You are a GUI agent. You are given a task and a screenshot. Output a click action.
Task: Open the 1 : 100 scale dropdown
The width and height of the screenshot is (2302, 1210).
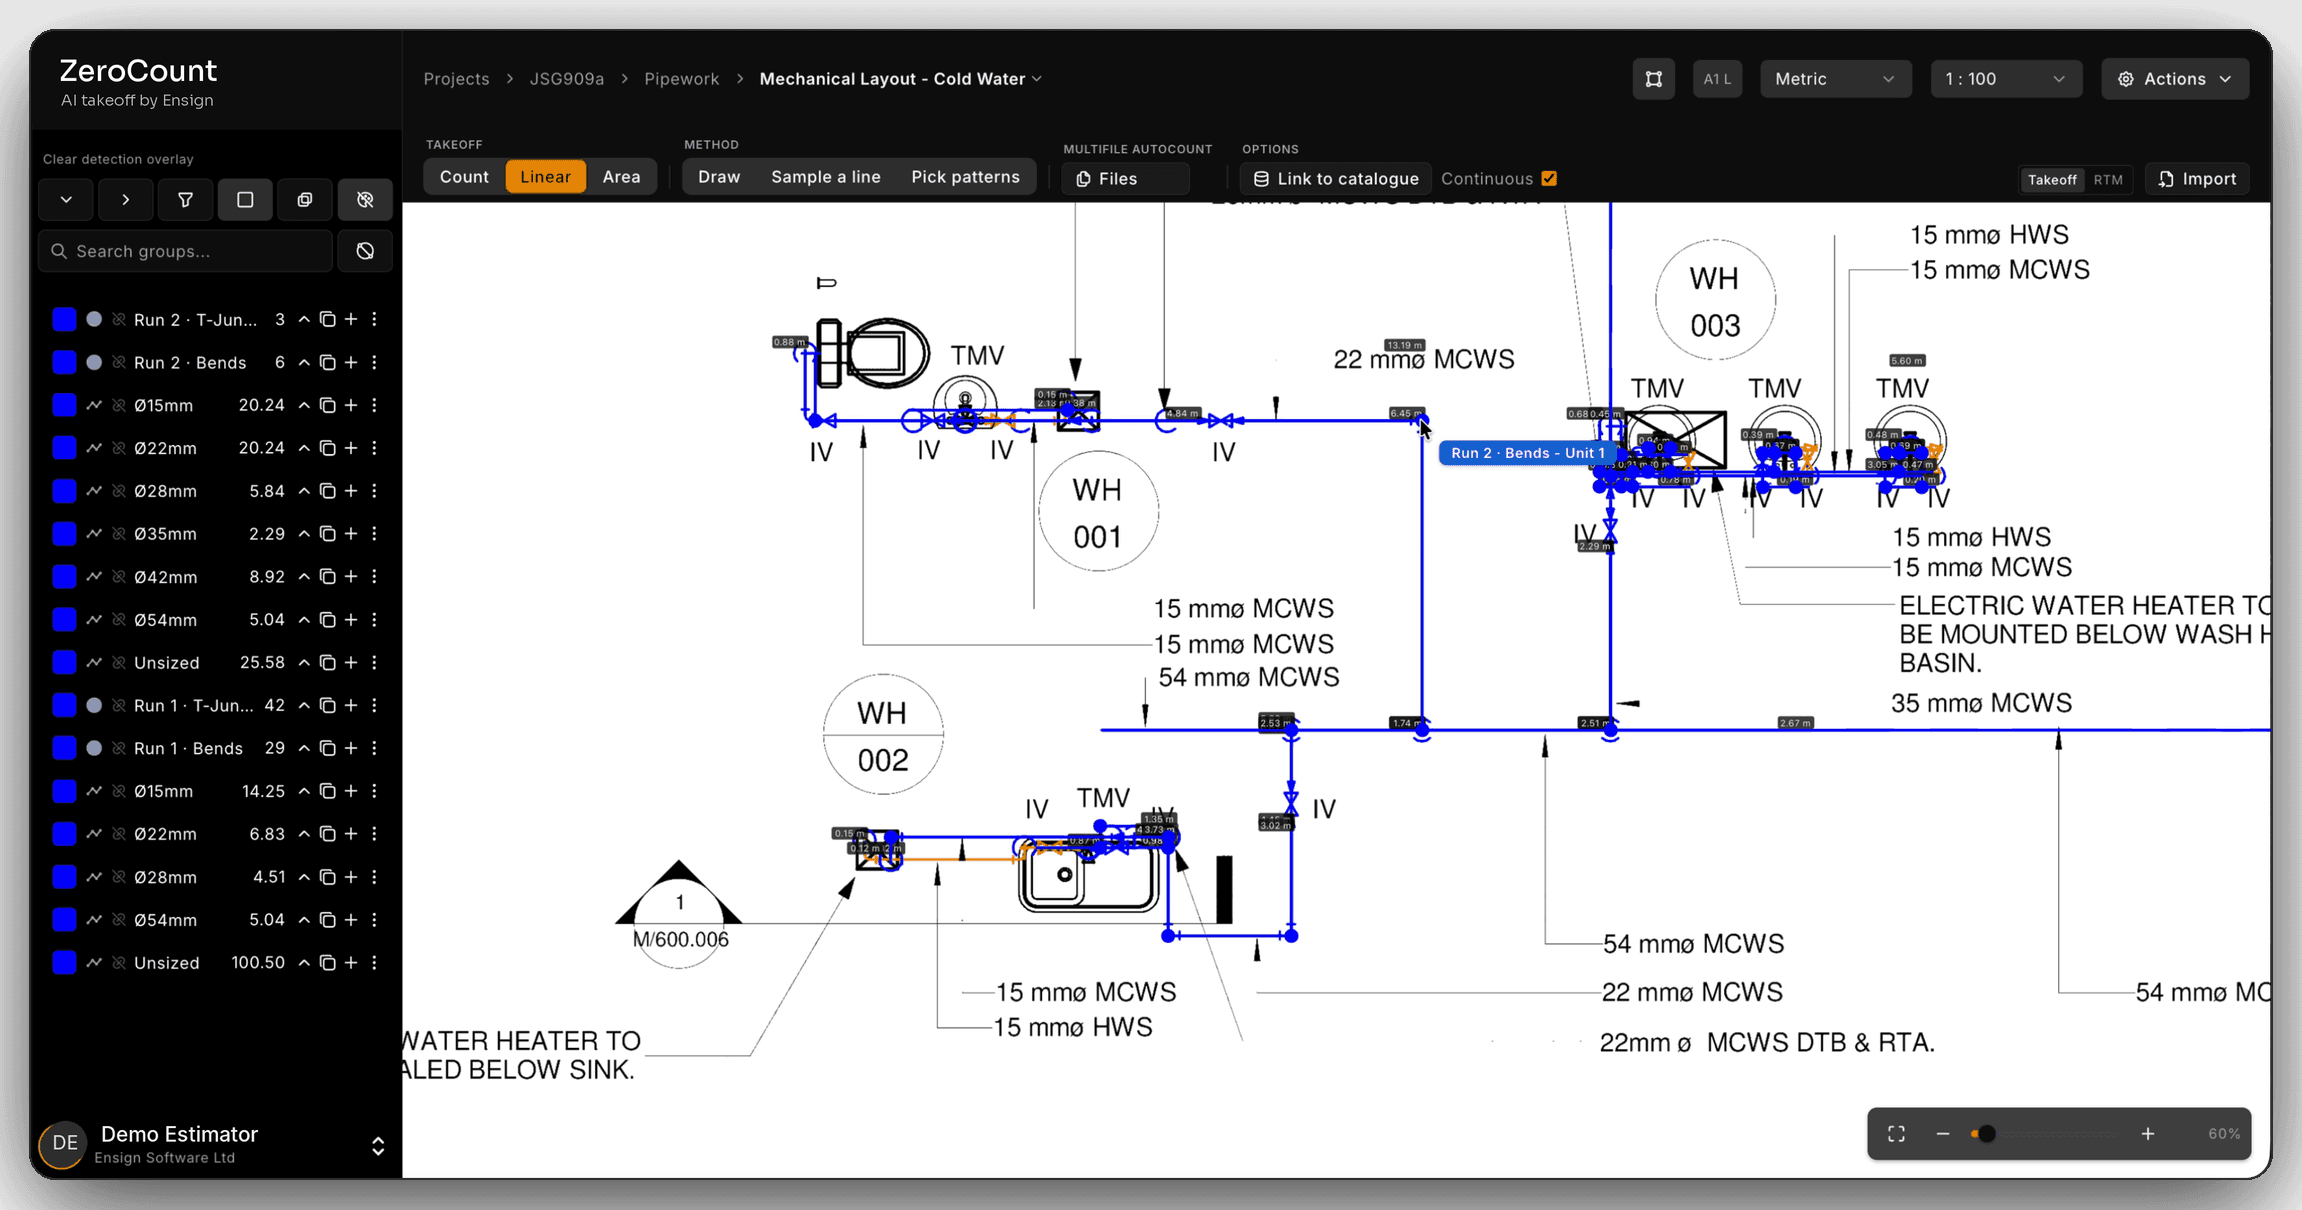(2006, 79)
